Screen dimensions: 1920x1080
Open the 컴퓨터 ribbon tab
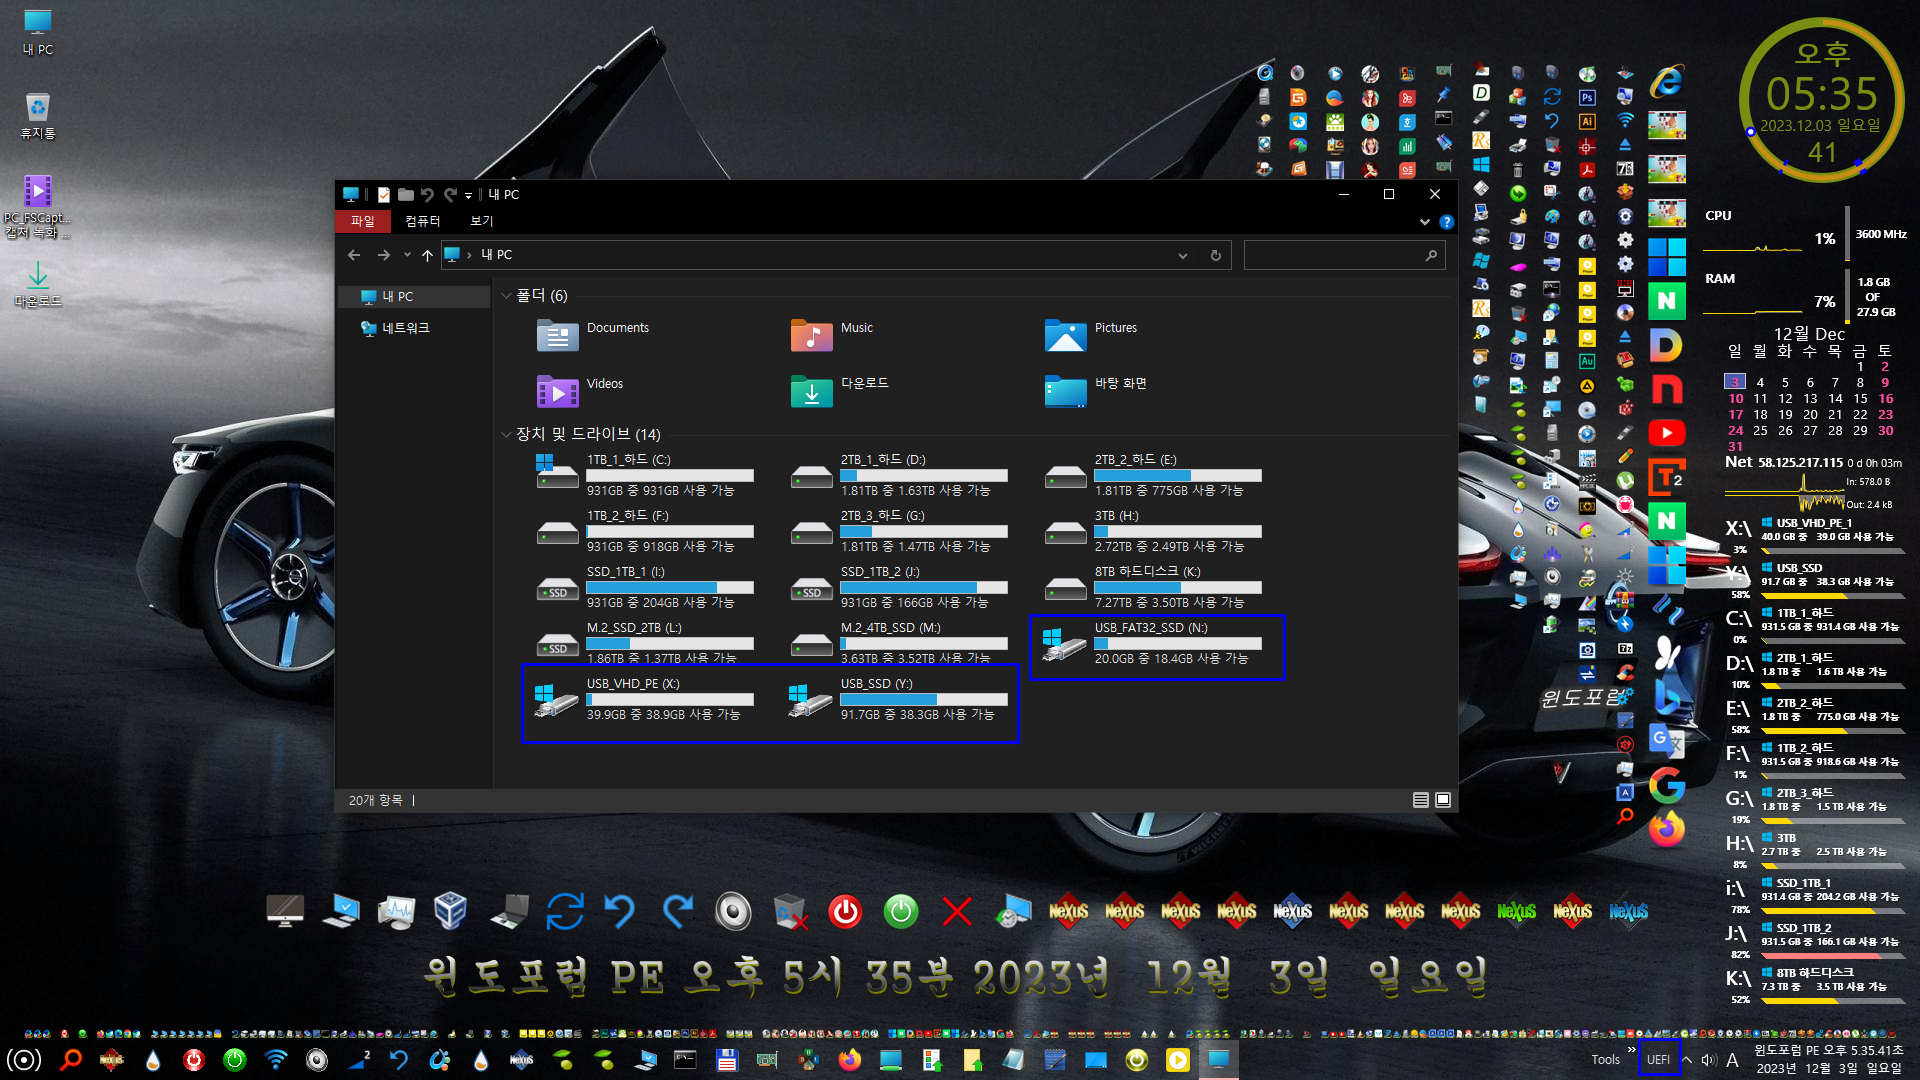pyautogui.click(x=423, y=221)
